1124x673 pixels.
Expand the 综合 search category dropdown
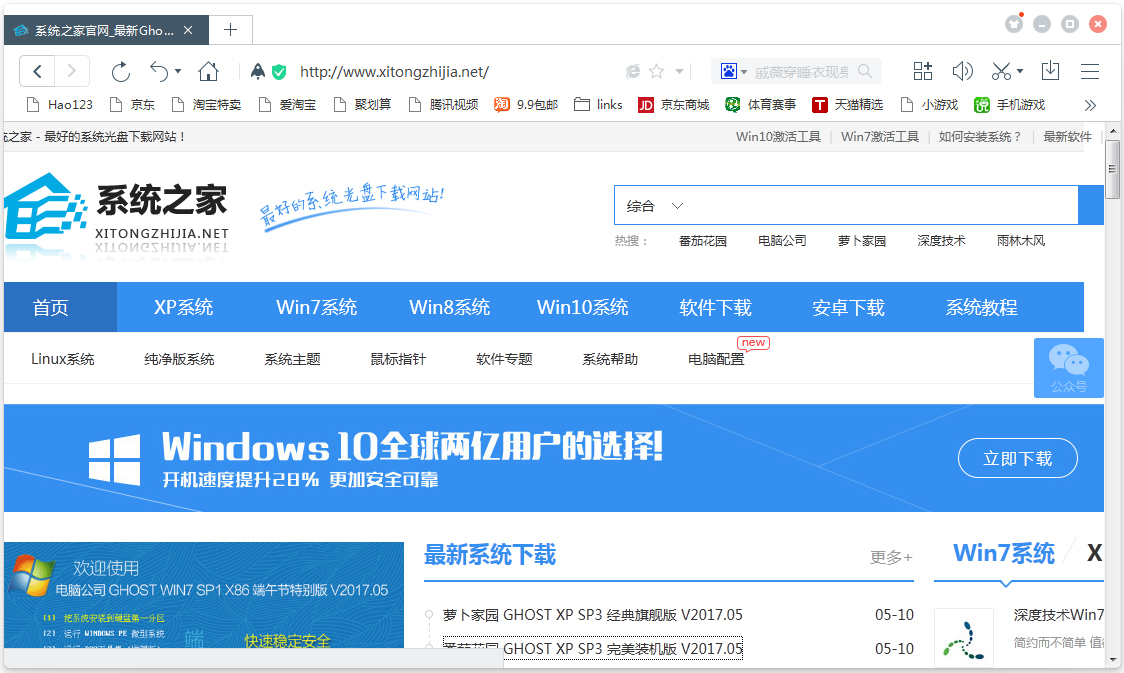pos(654,206)
